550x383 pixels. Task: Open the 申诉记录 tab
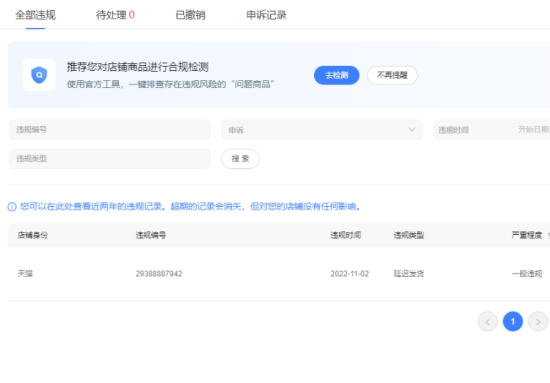[x=266, y=15]
